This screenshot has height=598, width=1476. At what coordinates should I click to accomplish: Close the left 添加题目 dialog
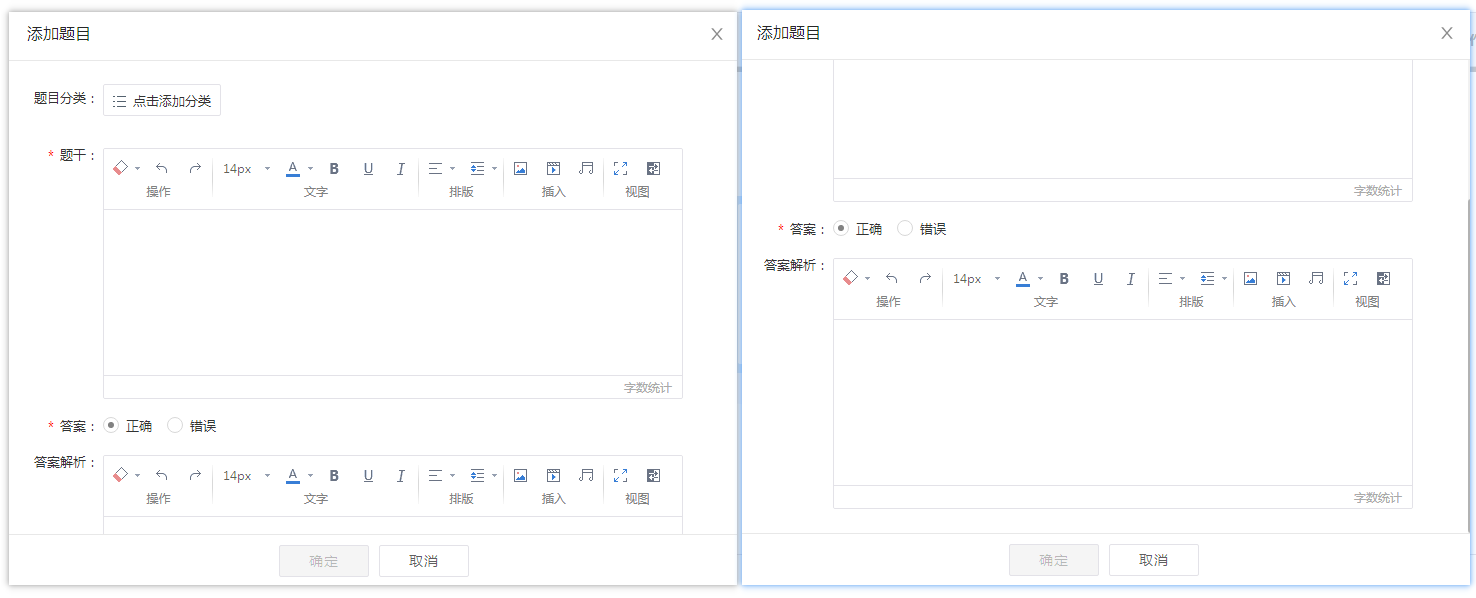point(717,34)
